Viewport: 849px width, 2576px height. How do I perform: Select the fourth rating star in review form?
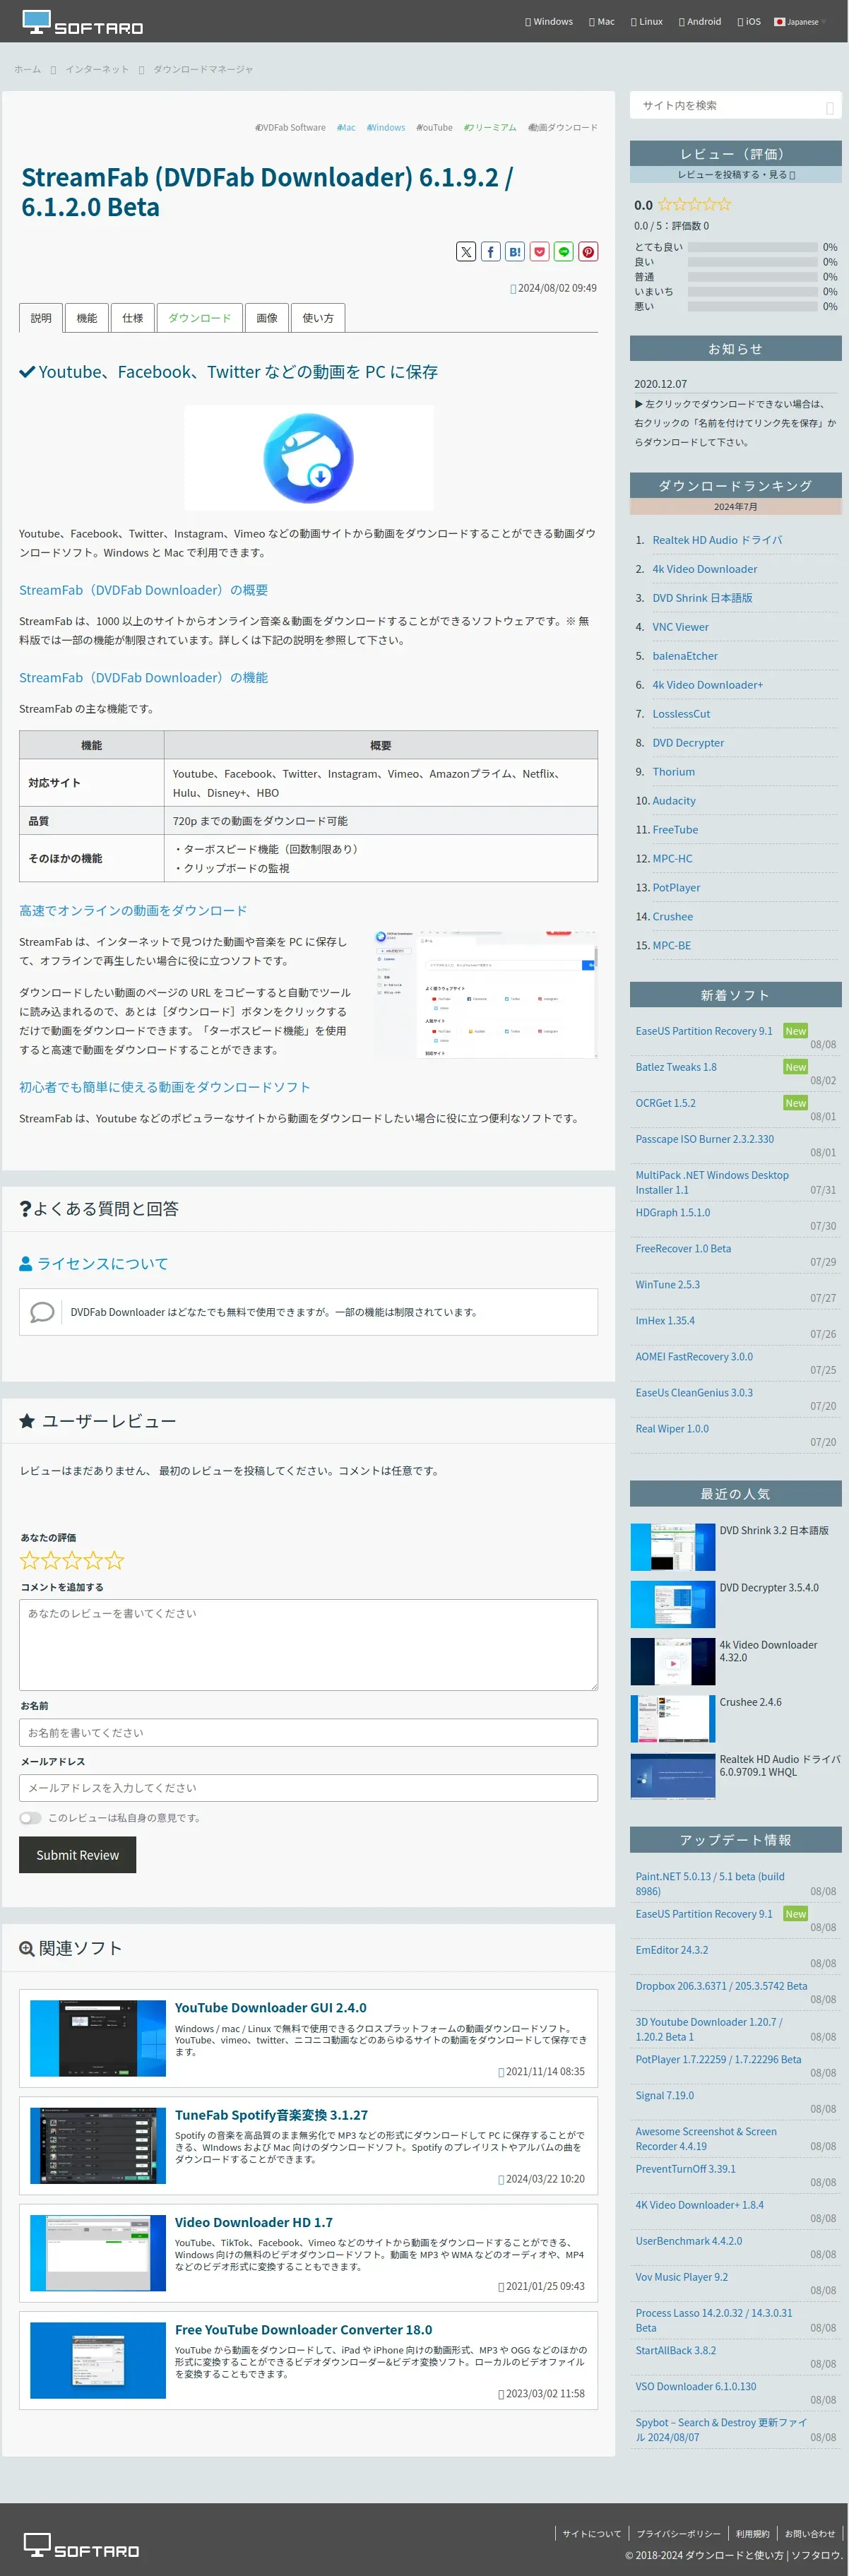[93, 1560]
